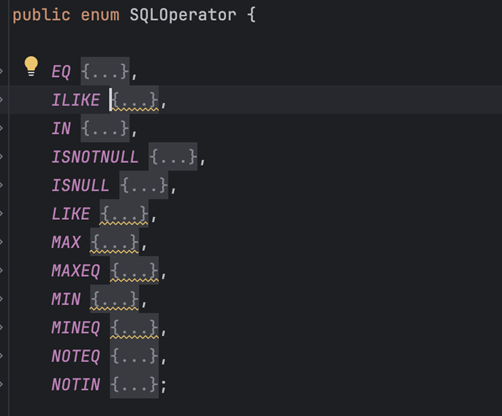502x416 pixels.
Task: Expand the LIKE folded region
Action: 124,213
